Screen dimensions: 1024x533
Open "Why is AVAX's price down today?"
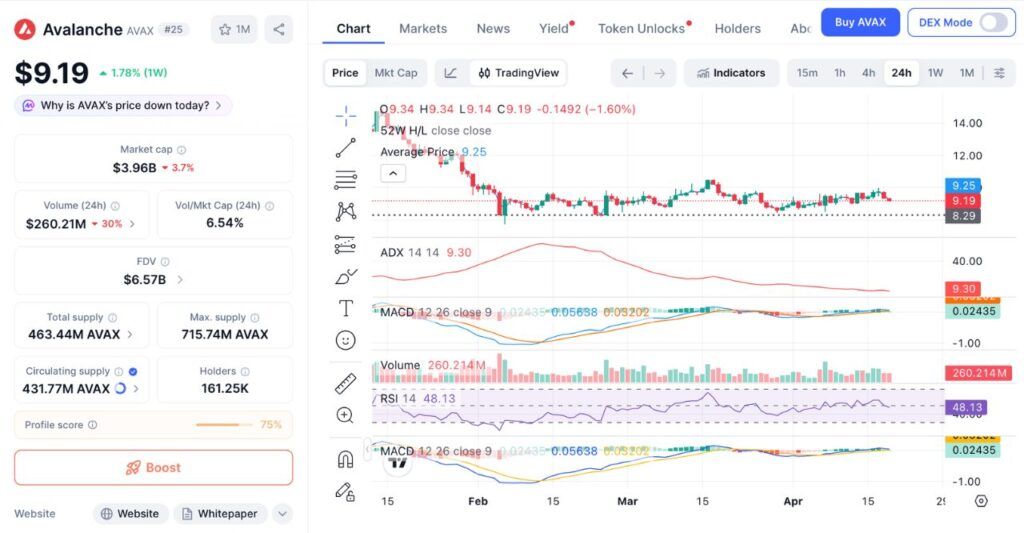coord(124,105)
